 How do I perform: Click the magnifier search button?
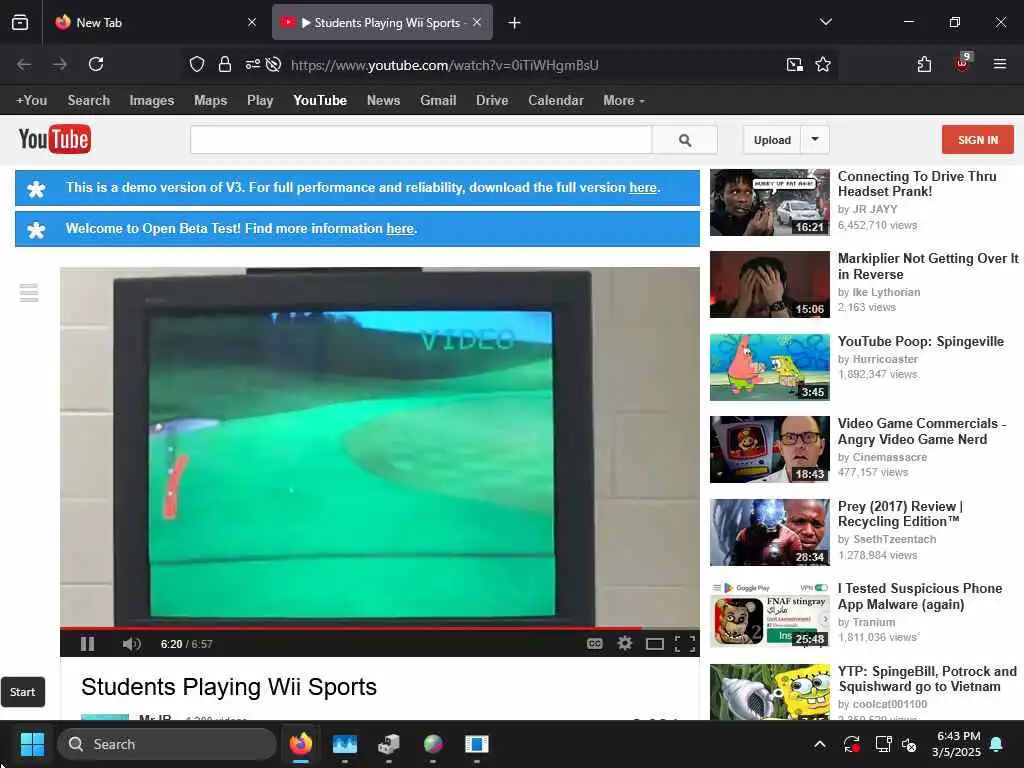684,140
